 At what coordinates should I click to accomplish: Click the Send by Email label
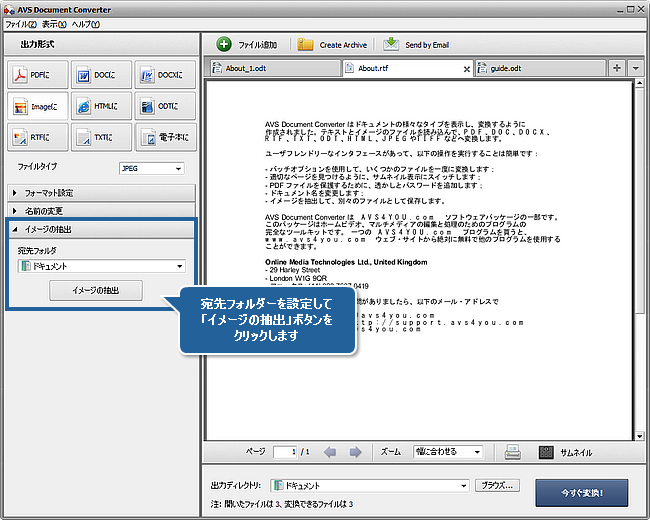pyautogui.click(x=427, y=45)
